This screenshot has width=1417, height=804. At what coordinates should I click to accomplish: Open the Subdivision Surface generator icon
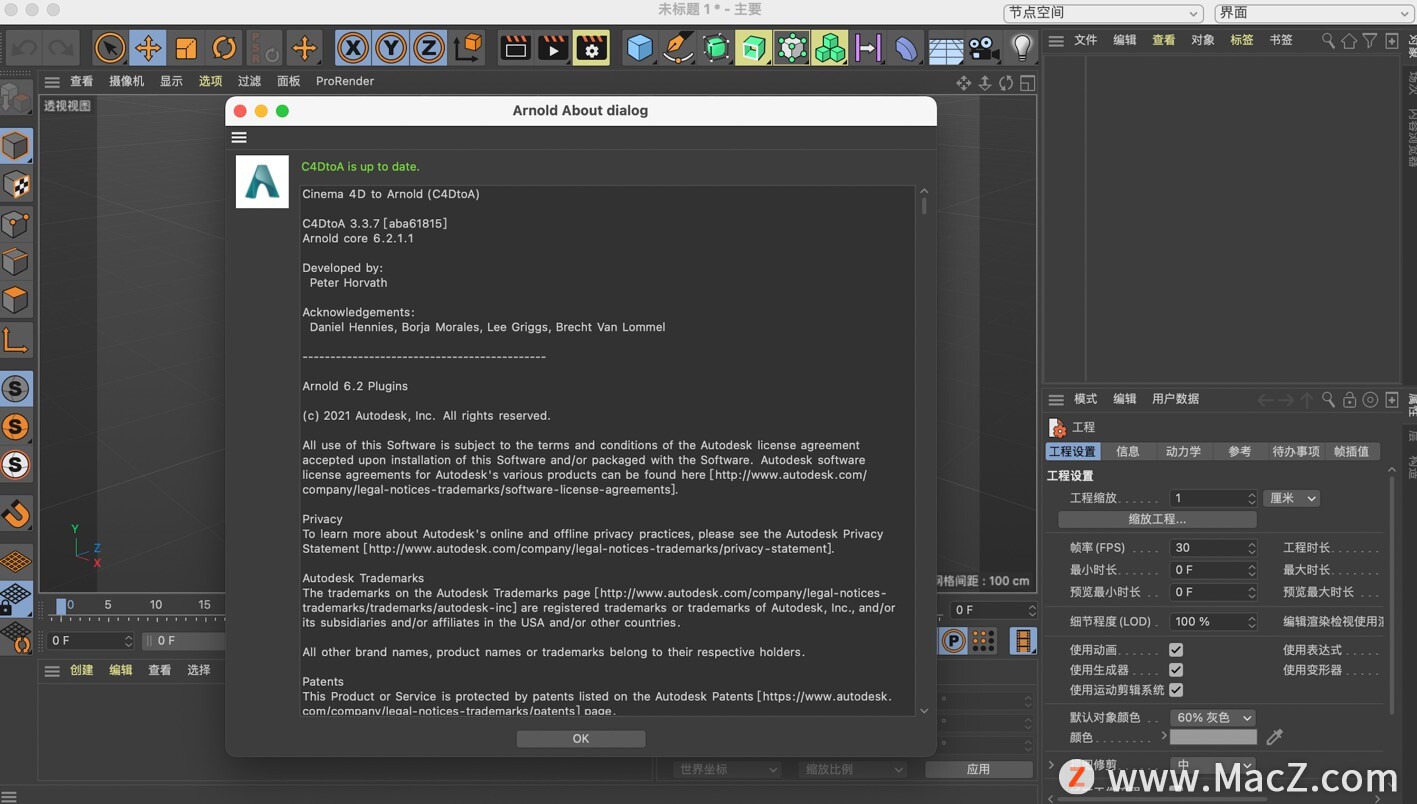point(716,47)
